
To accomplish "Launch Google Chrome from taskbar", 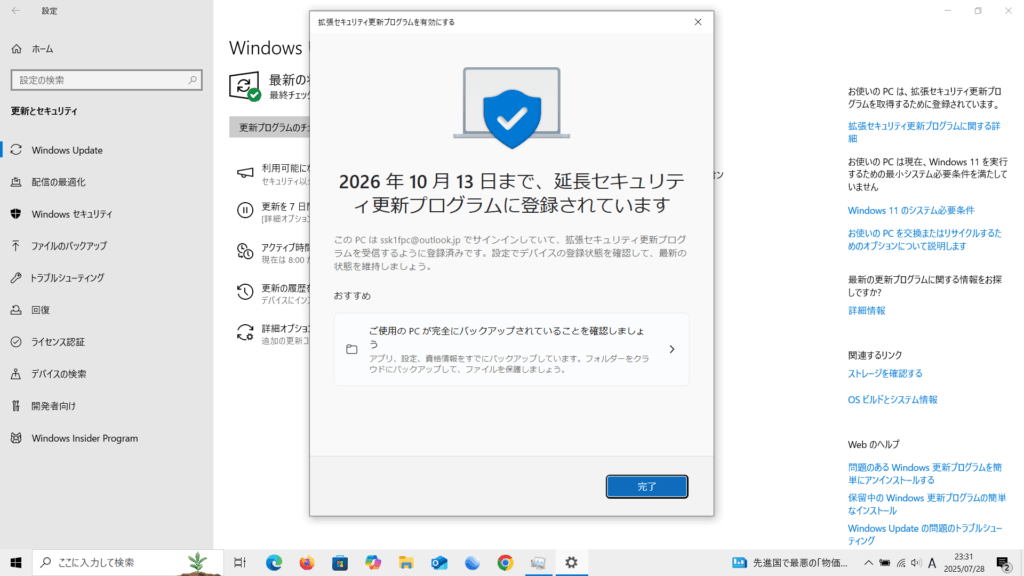I will click(505, 562).
